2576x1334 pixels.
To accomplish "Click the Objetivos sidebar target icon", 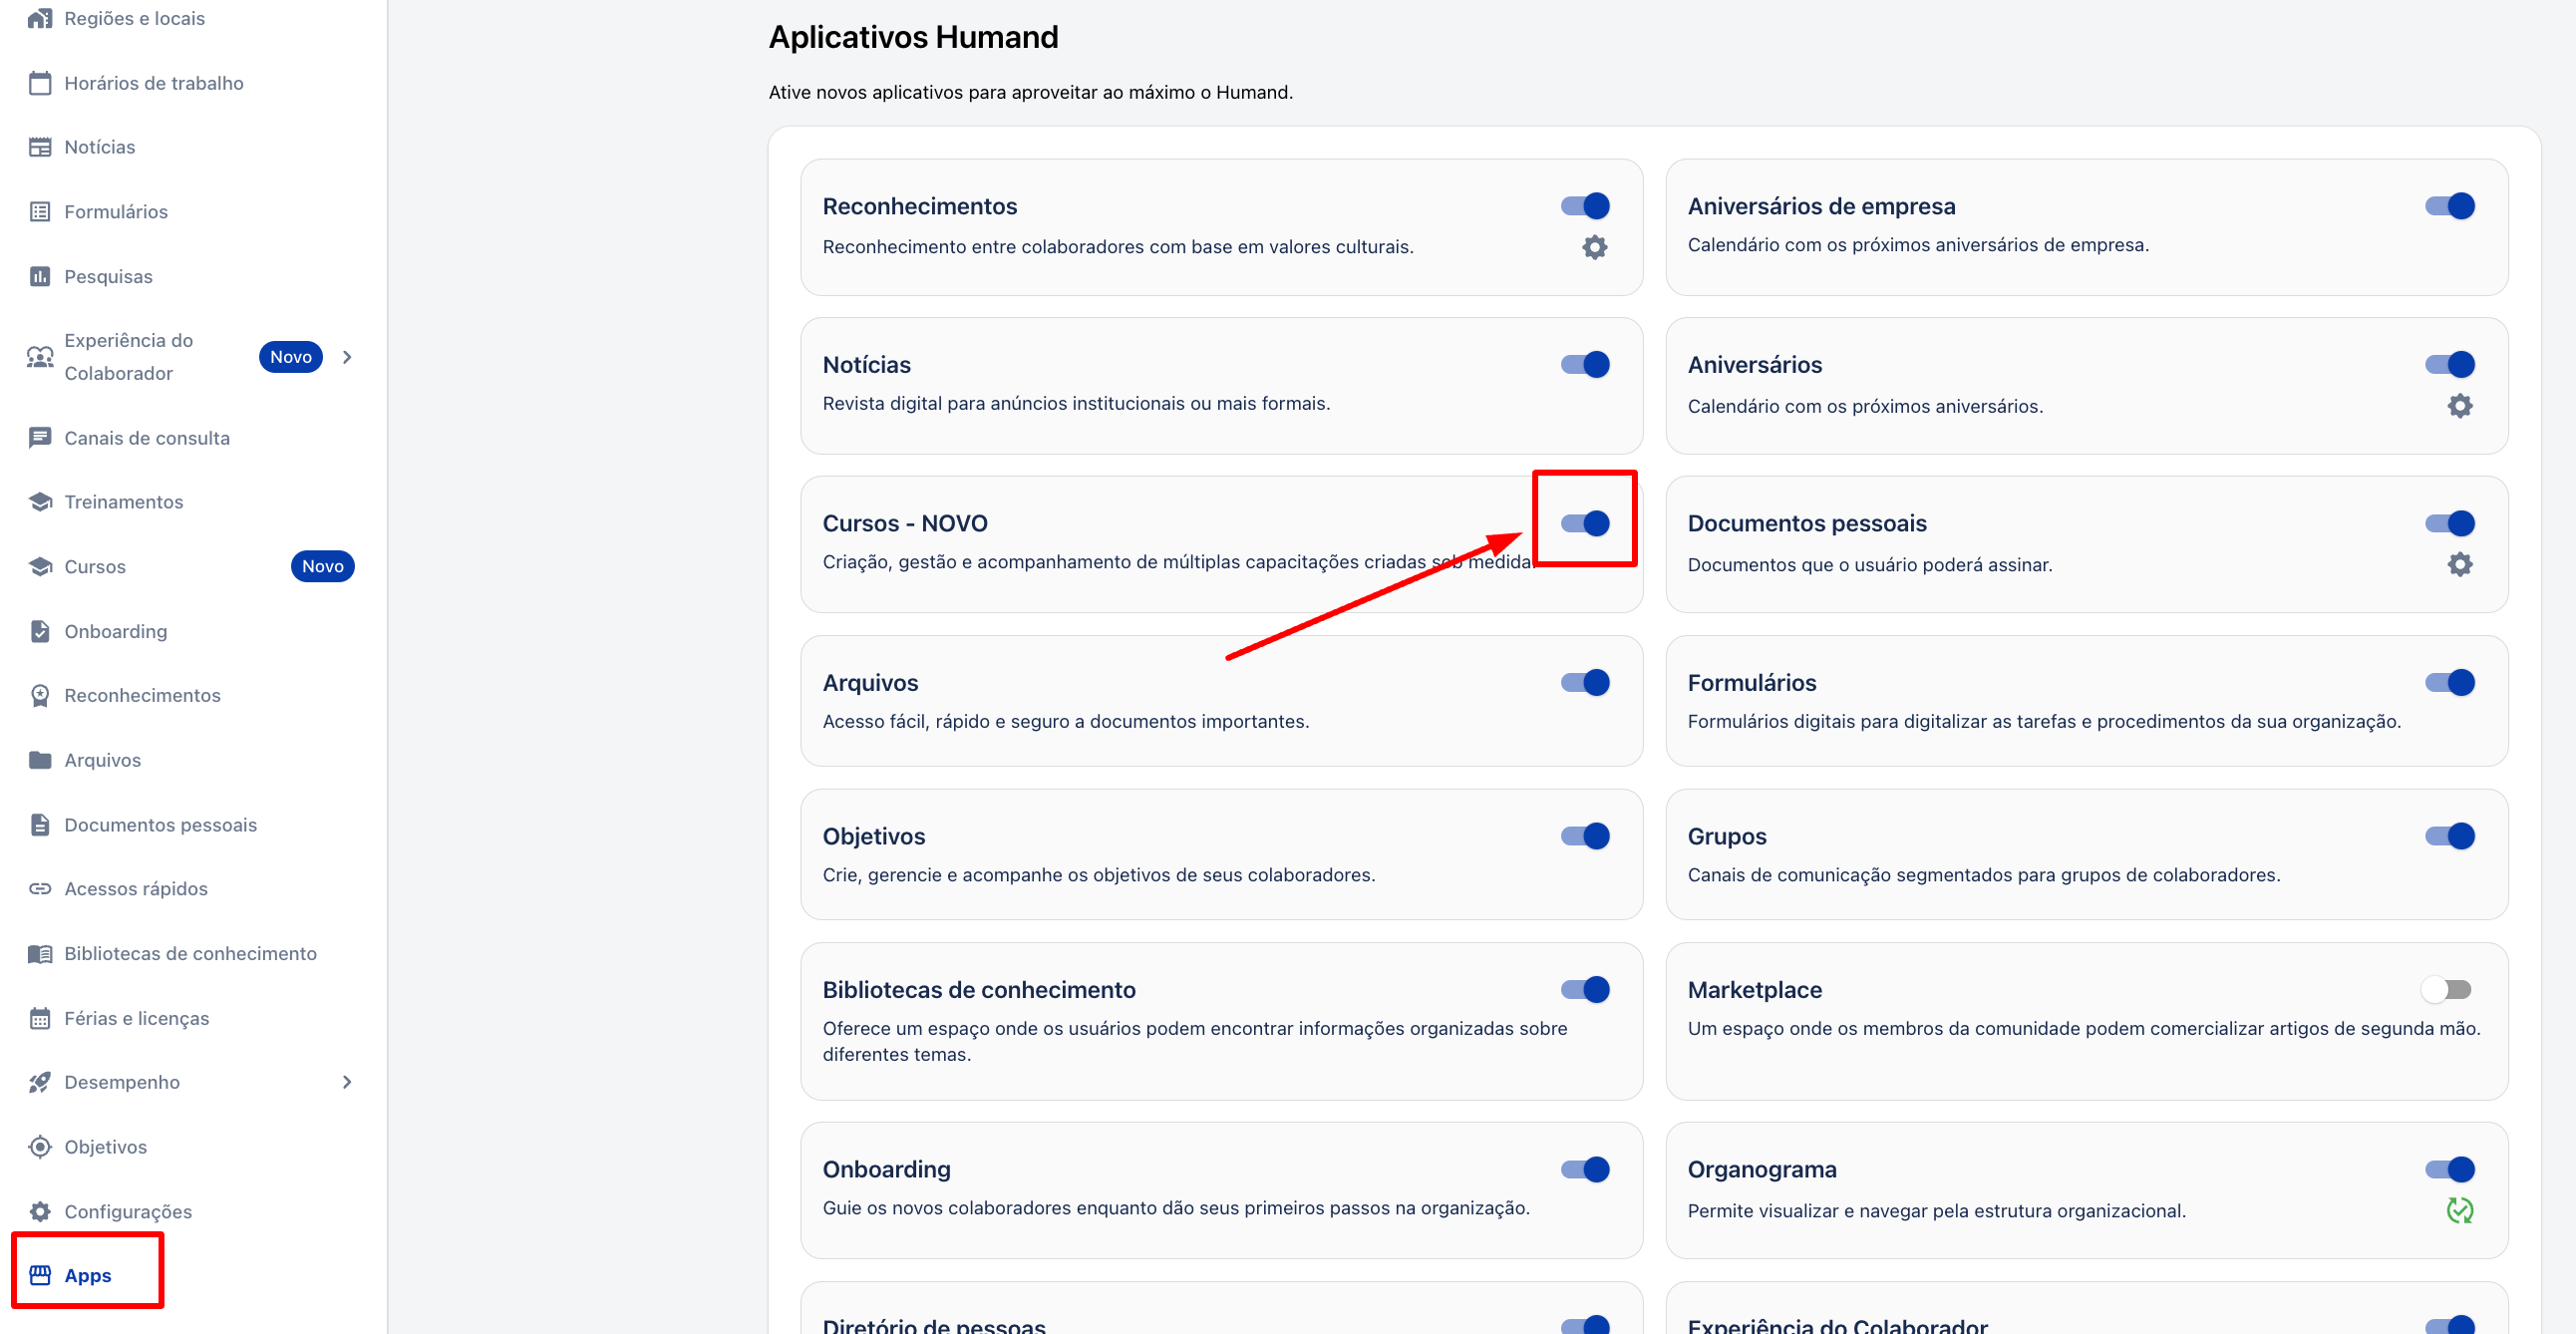I will 40,1147.
